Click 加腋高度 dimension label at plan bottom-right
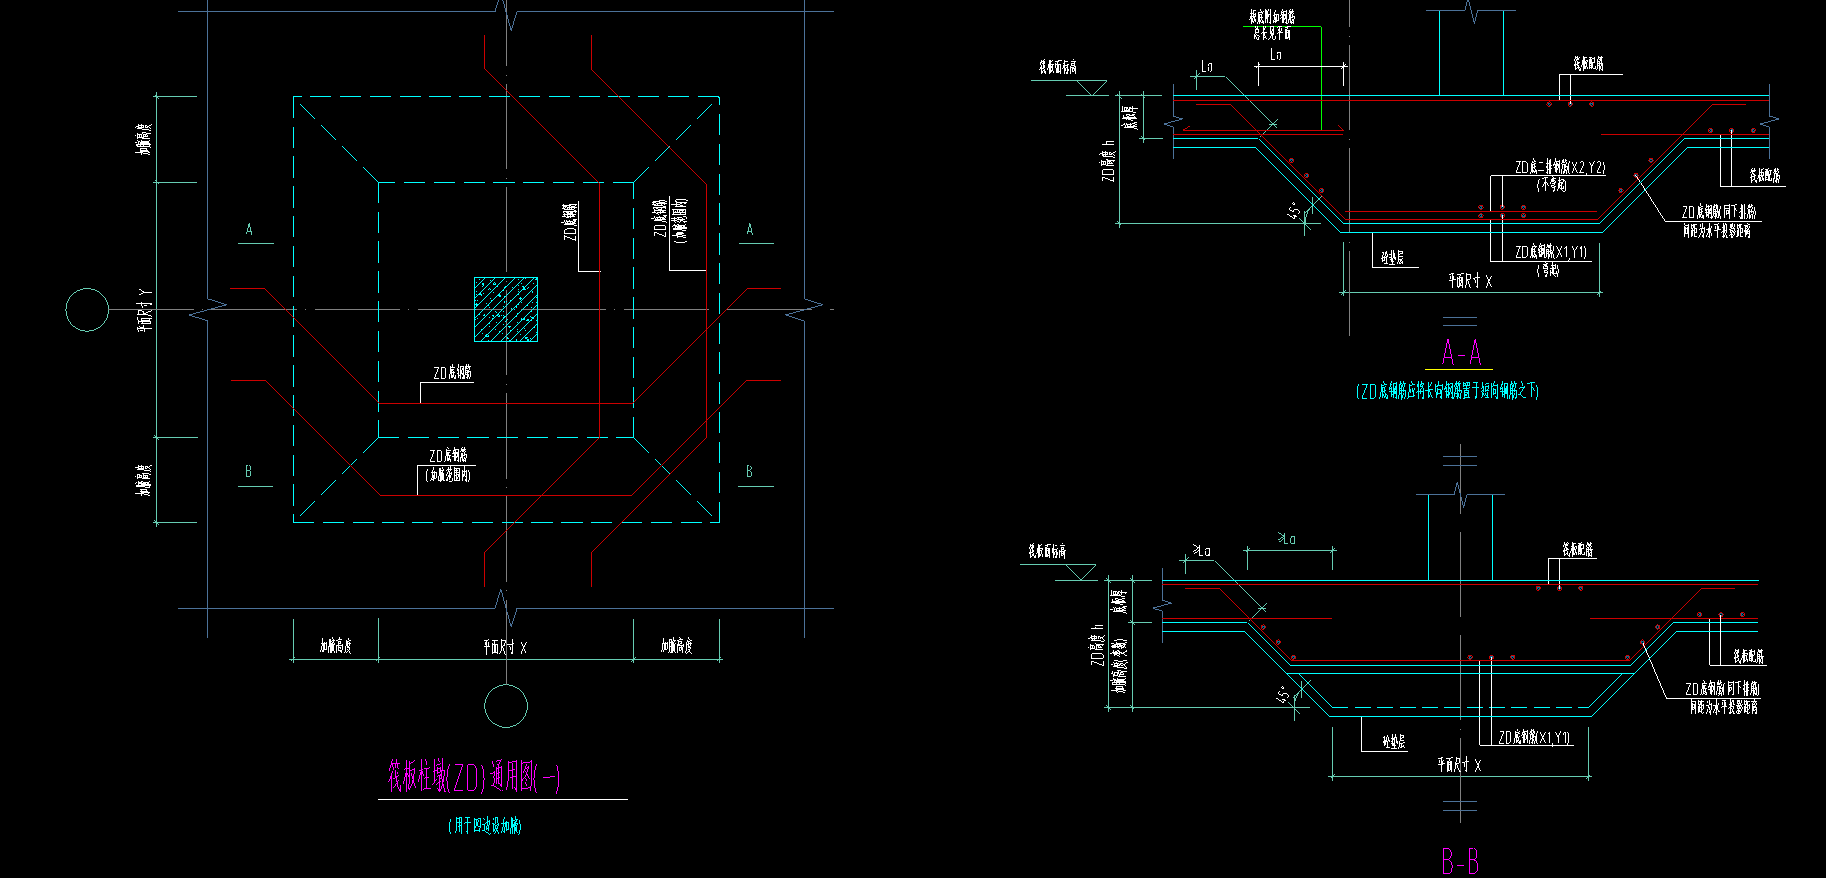 [x=677, y=646]
